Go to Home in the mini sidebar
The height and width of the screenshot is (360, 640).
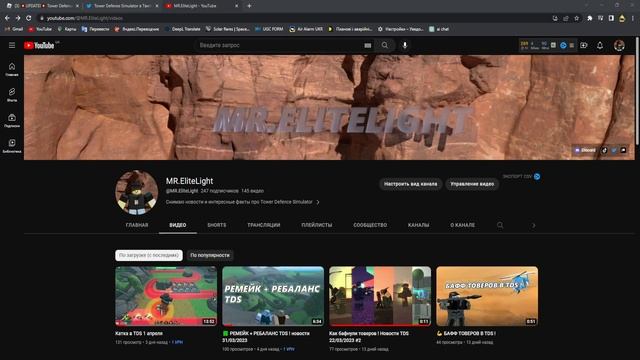(x=12, y=69)
